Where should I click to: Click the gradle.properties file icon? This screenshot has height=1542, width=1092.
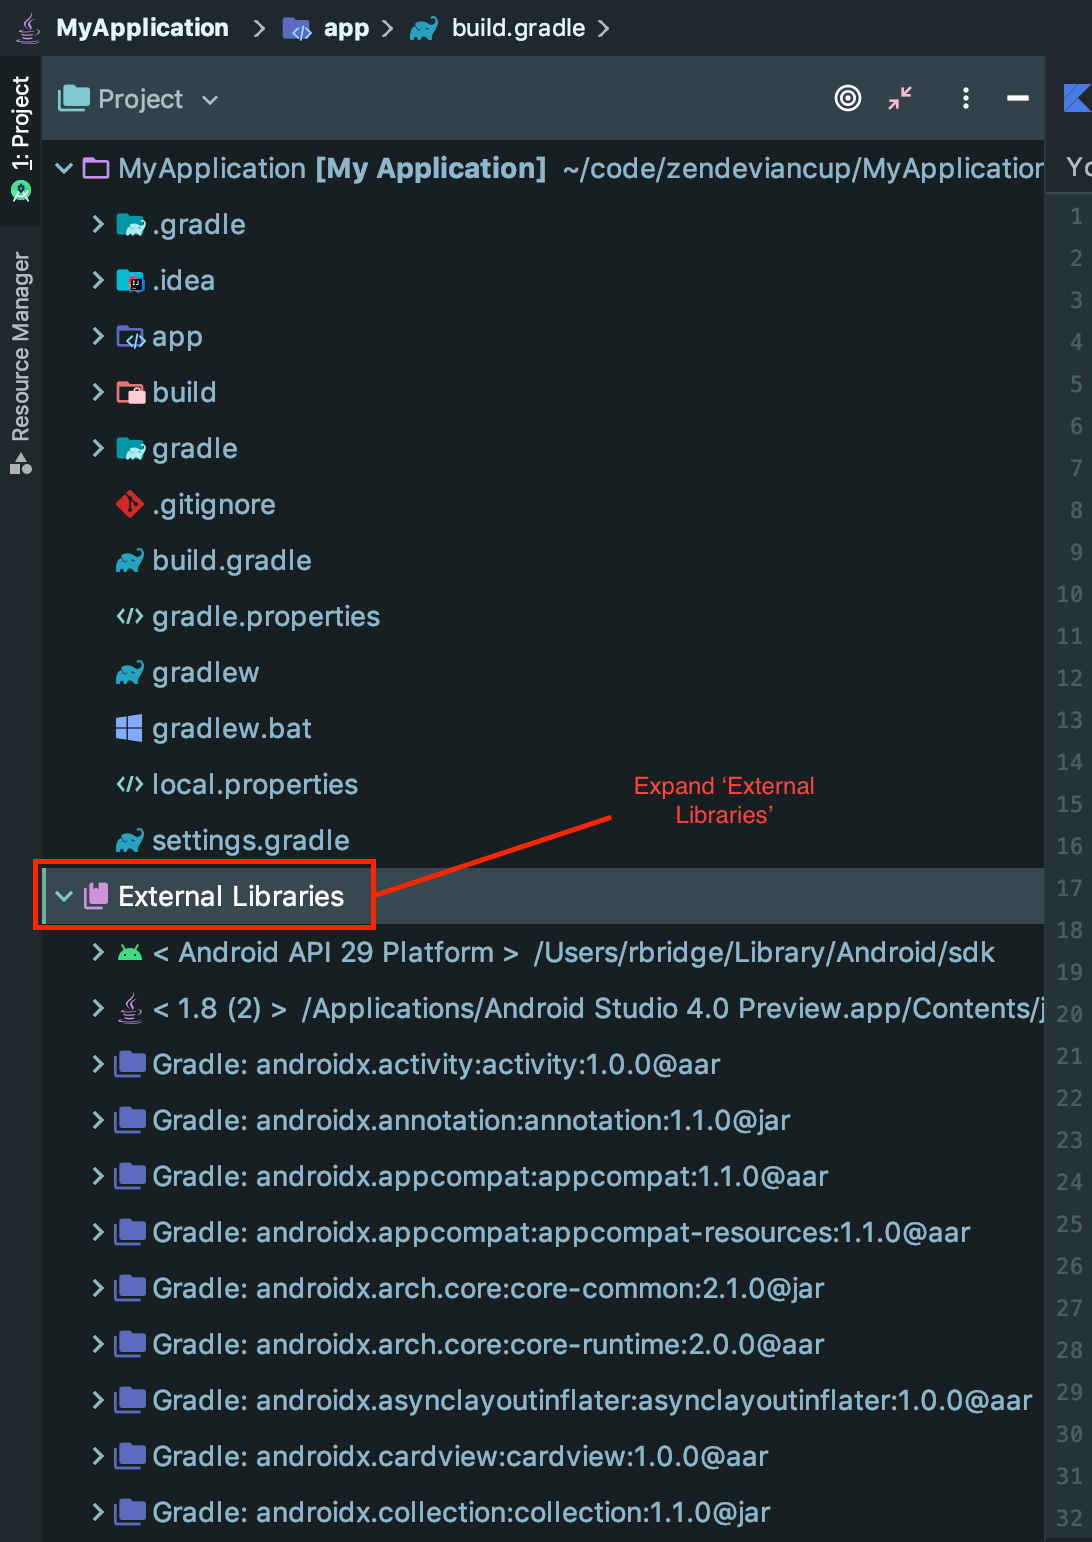[x=130, y=616]
